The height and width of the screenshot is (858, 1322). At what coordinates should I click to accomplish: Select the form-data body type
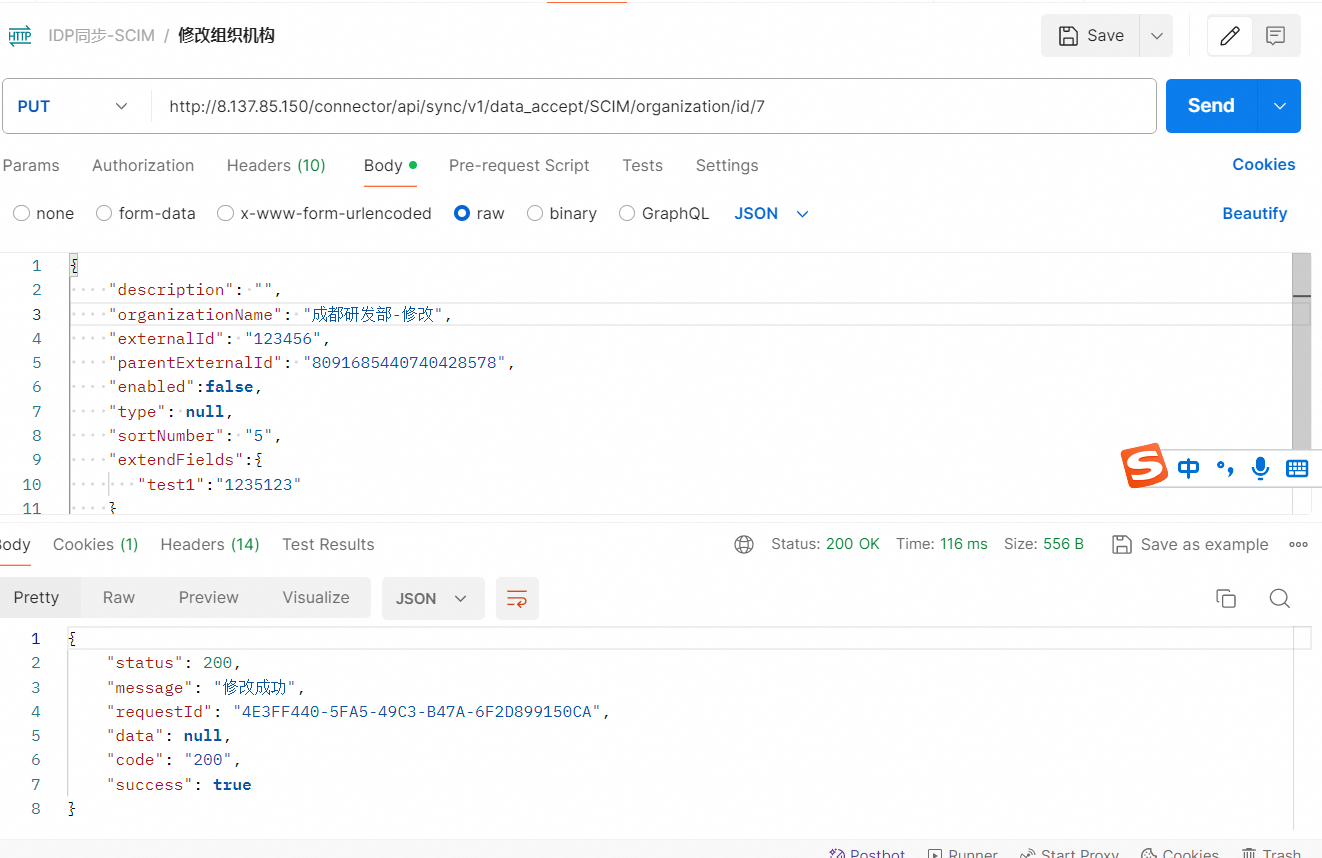pyautogui.click(x=146, y=213)
